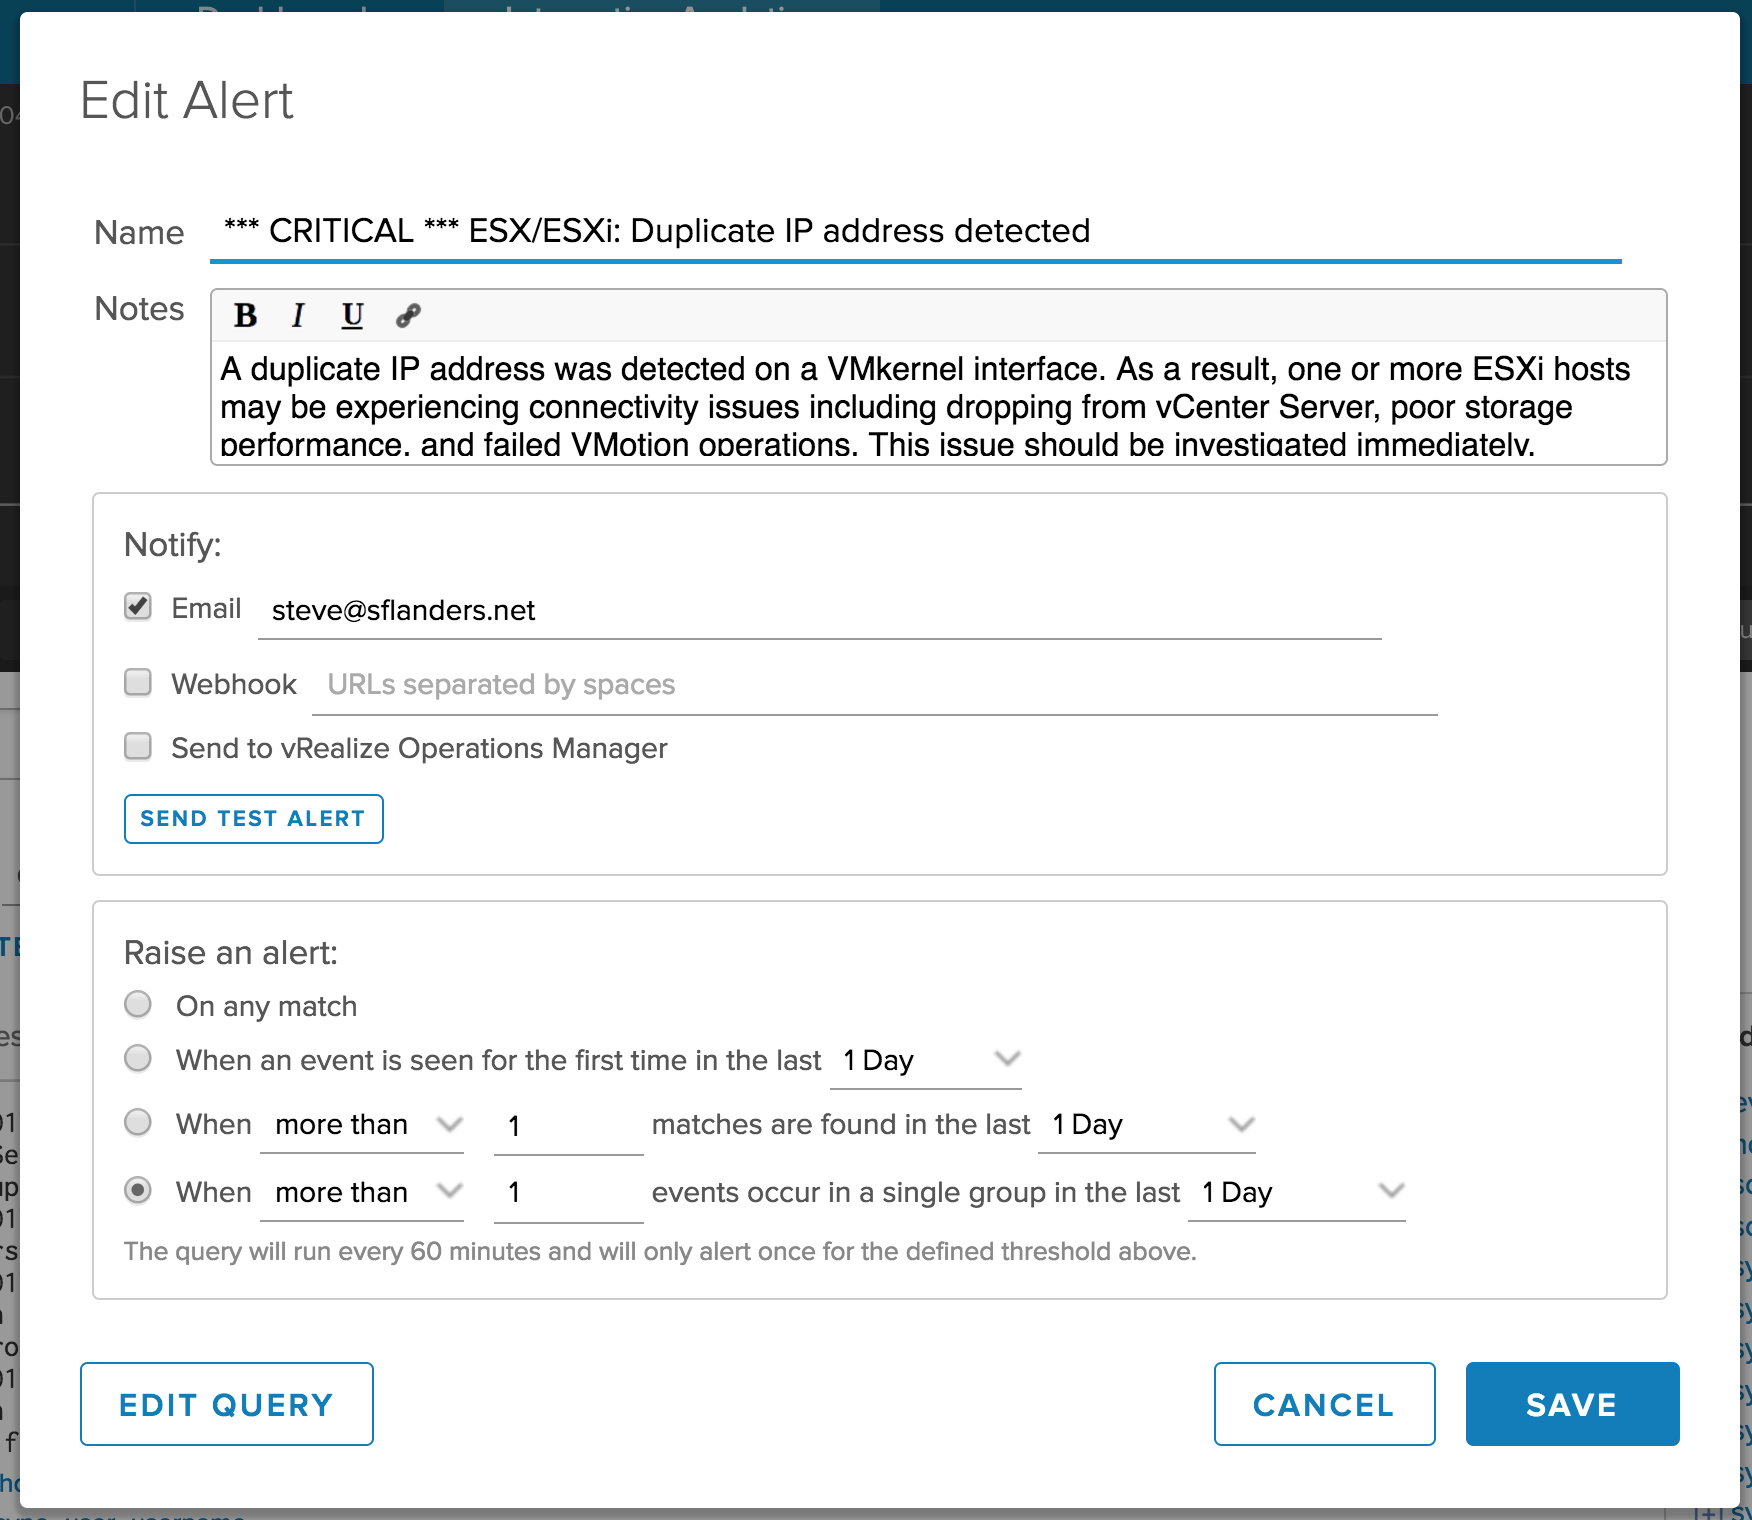Screen dimensions: 1752x1520
Task: Select the matches found radio option
Action: click(x=138, y=1122)
